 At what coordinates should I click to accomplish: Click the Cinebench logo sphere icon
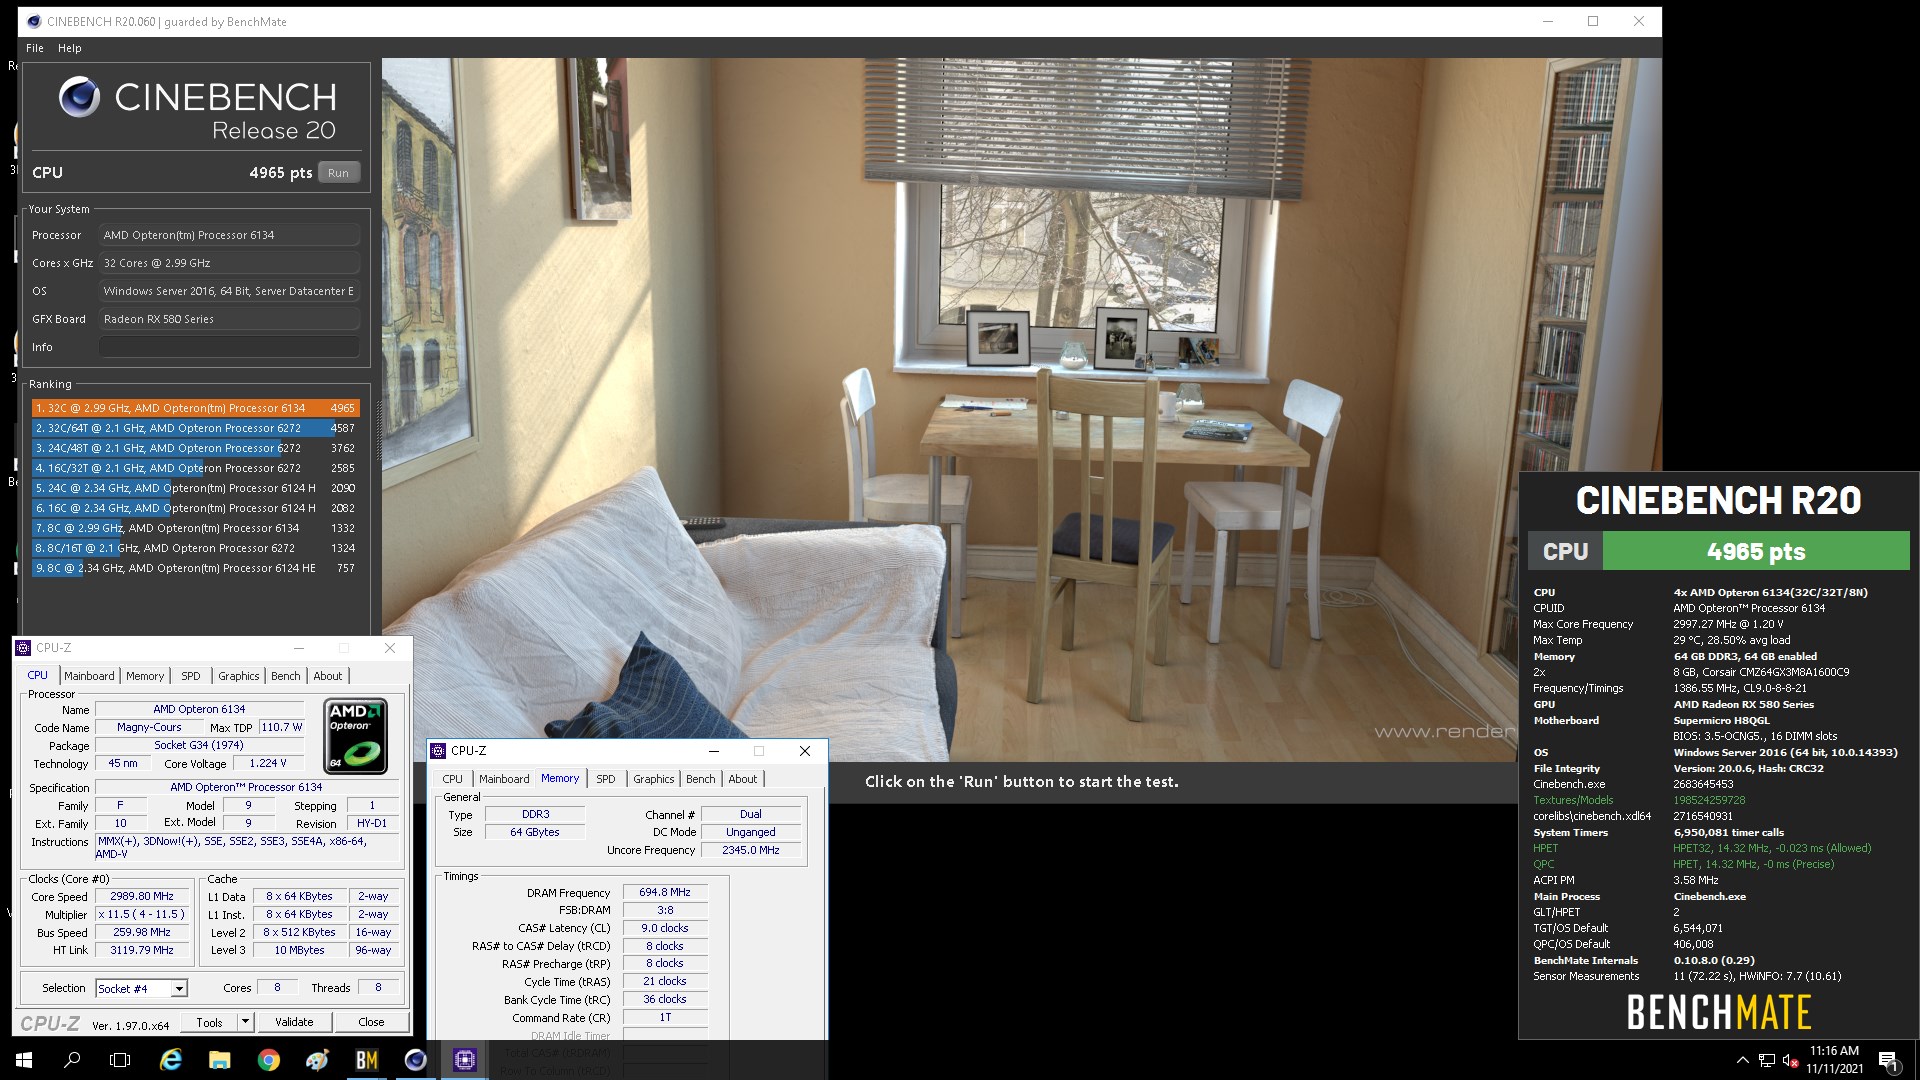(79, 97)
